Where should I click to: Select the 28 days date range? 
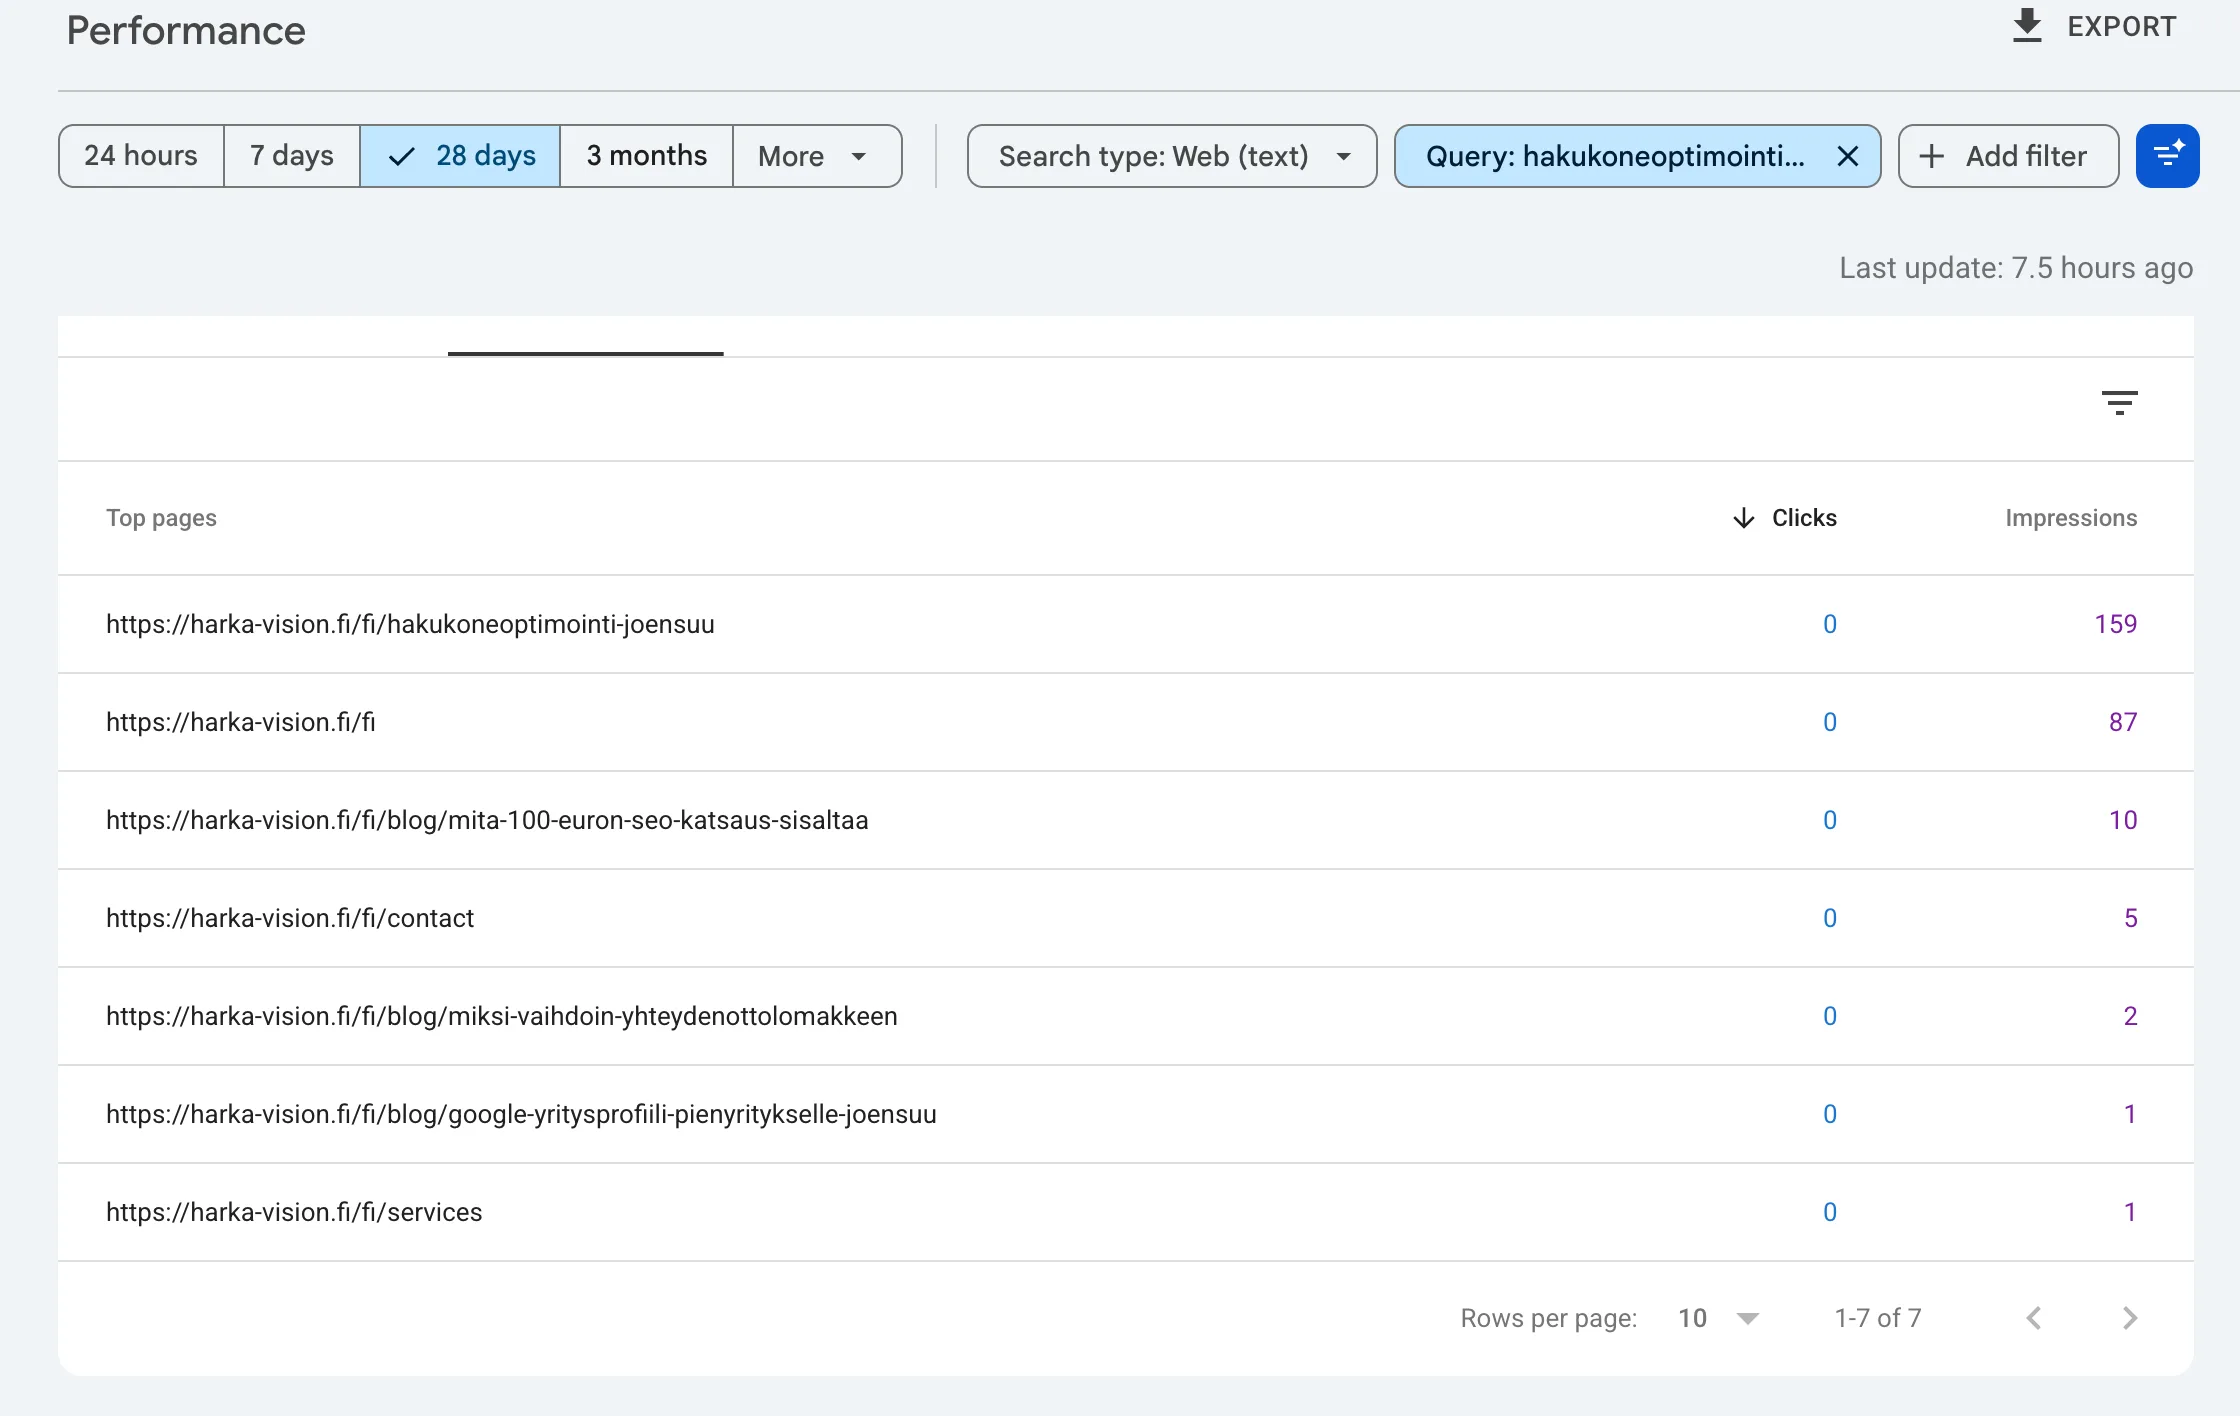point(460,156)
